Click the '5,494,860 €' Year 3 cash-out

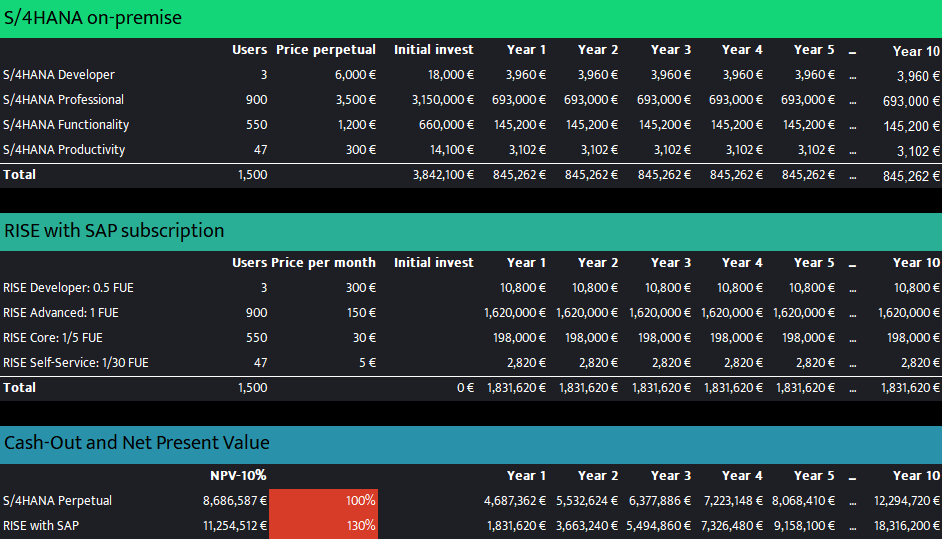click(x=658, y=526)
